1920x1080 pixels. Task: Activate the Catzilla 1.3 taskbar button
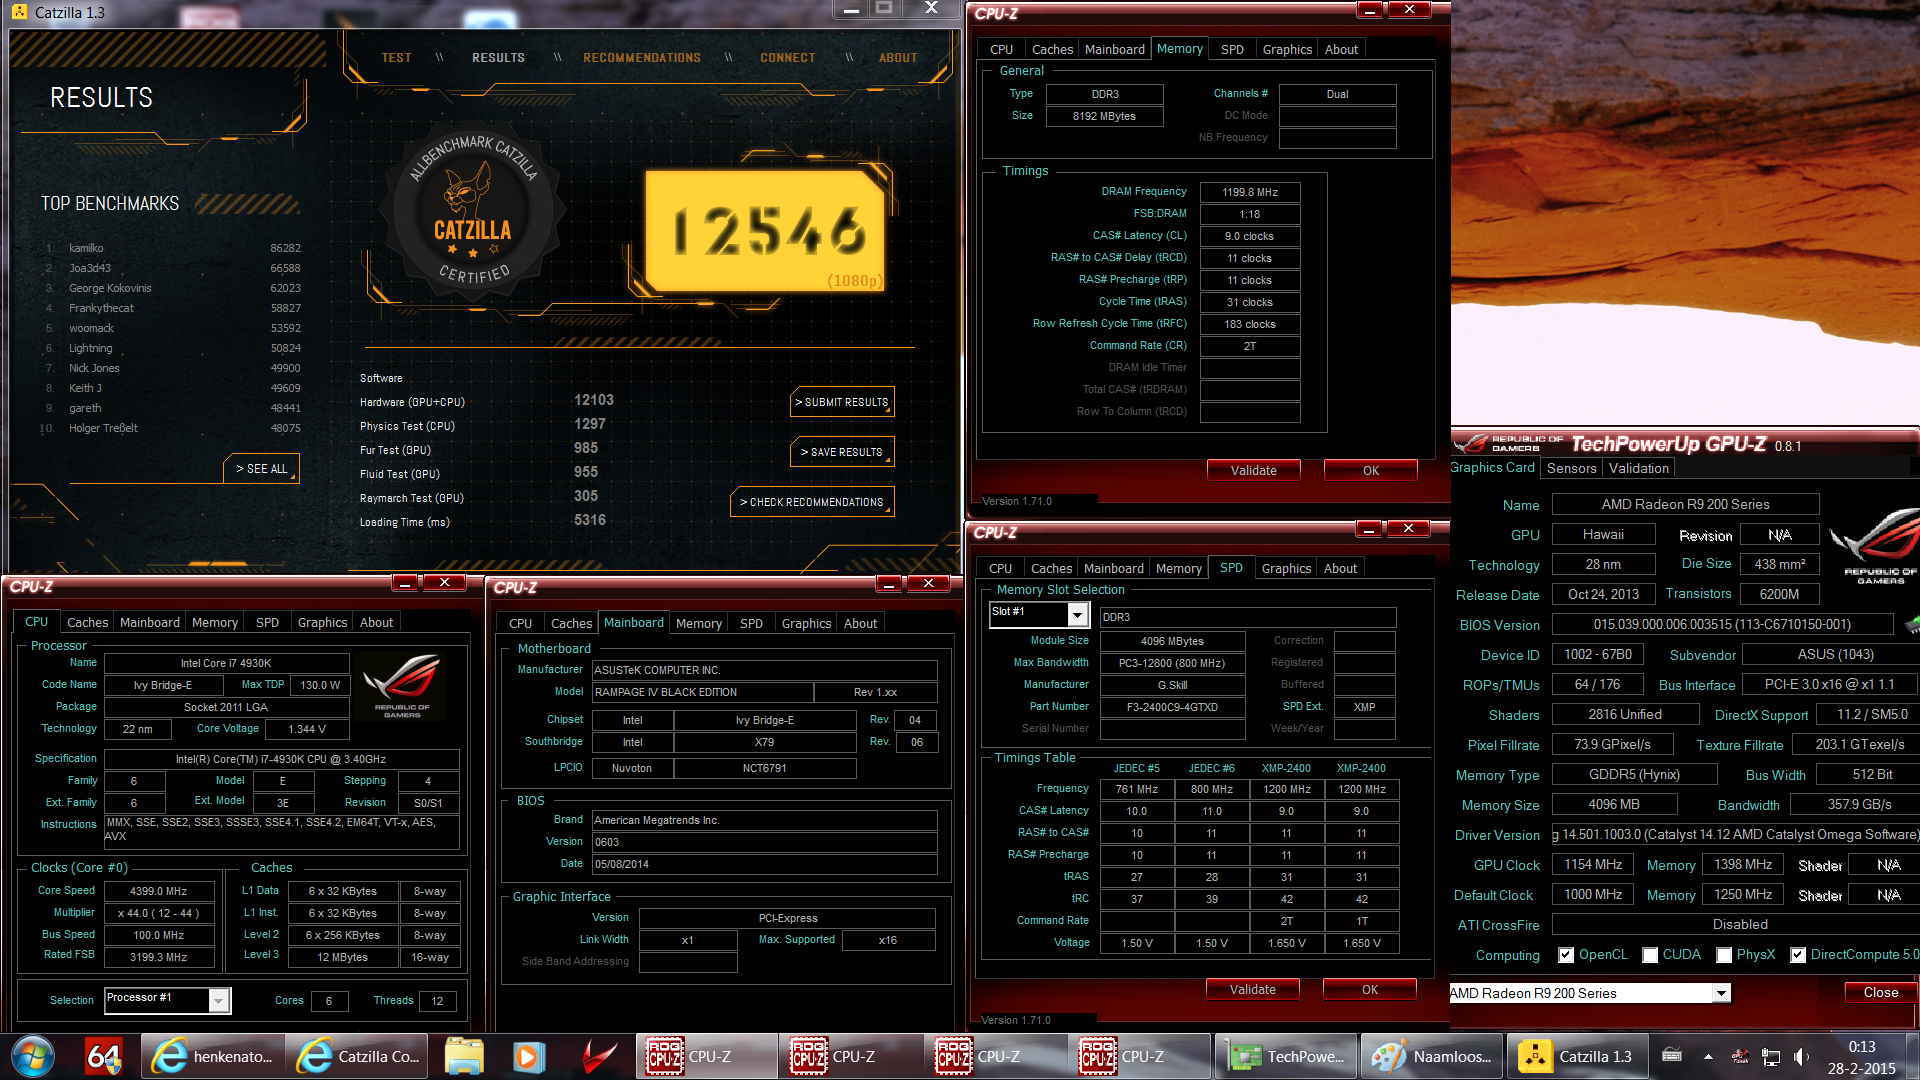pos(1577,1056)
